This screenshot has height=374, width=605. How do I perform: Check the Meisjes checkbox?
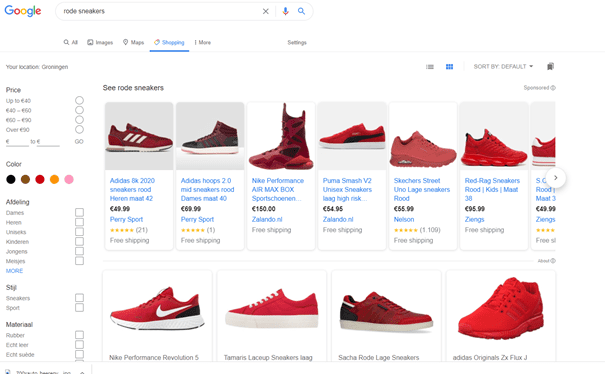point(79,261)
